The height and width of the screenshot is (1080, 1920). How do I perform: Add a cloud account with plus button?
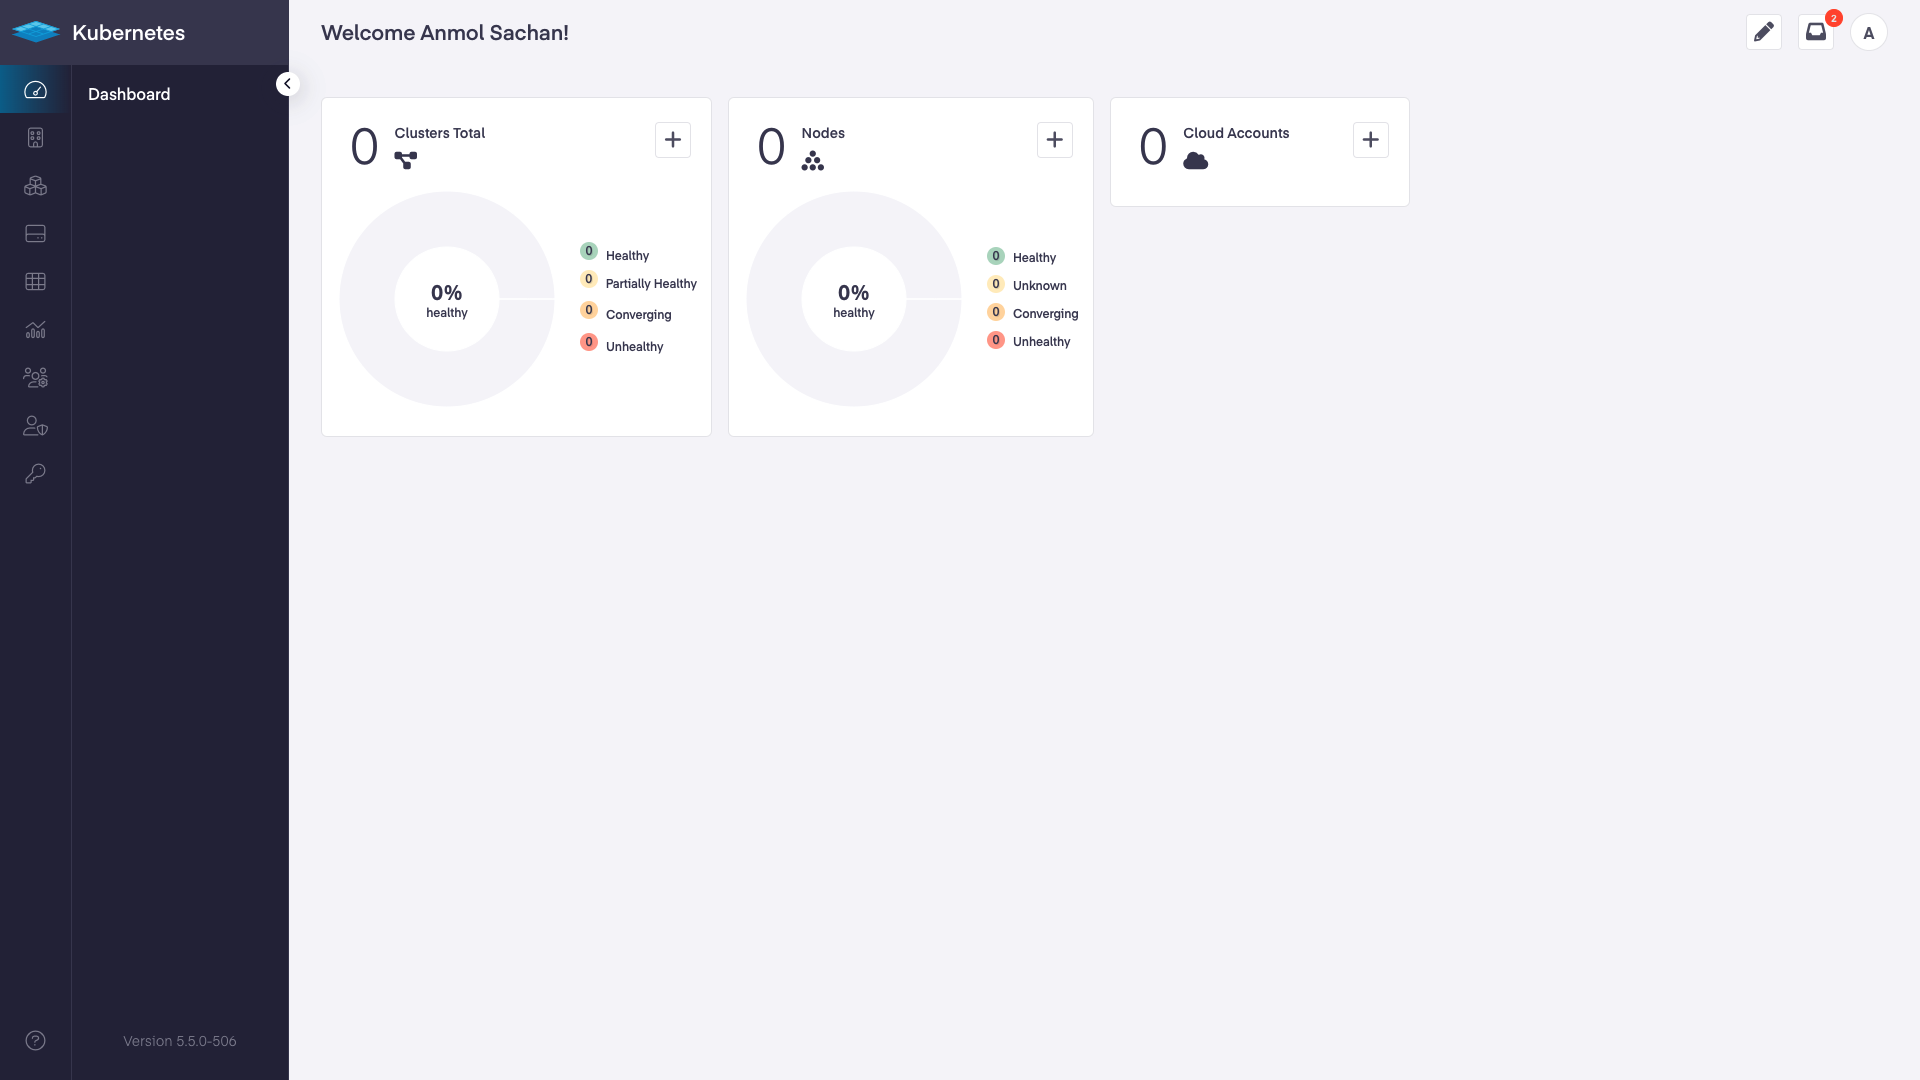(x=1370, y=140)
